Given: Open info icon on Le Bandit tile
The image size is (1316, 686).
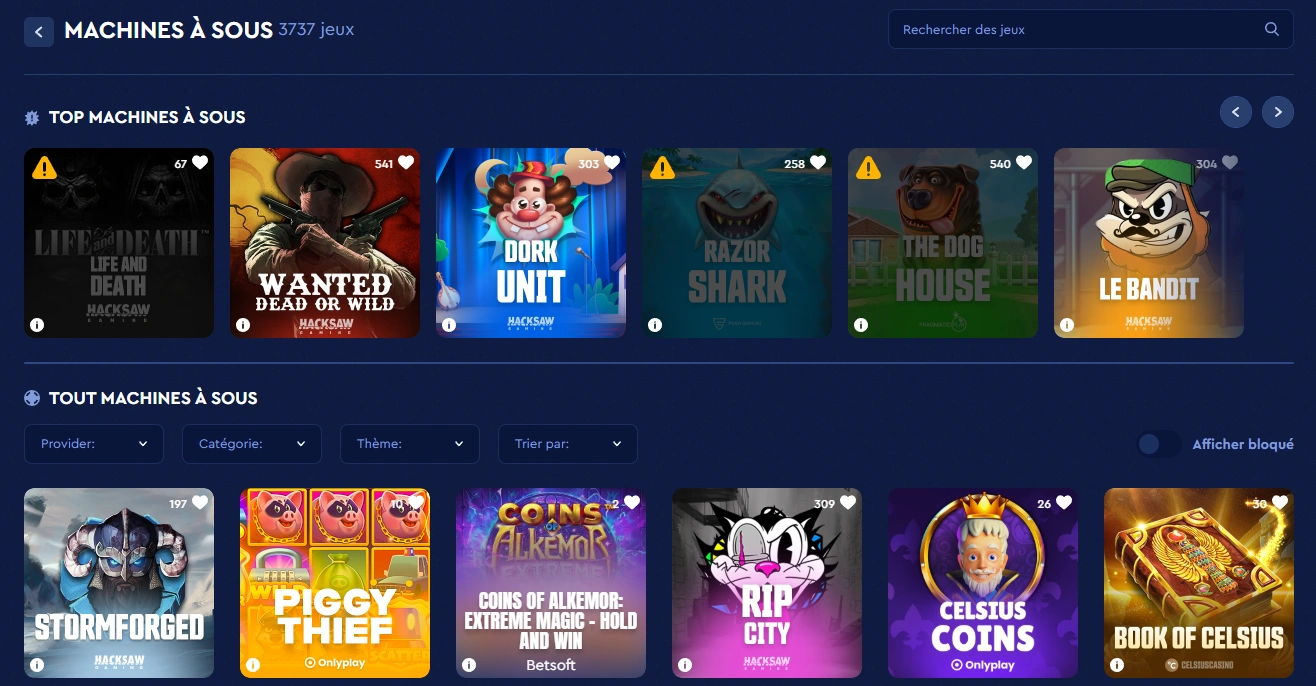Looking at the screenshot, I should [x=1067, y=325].
